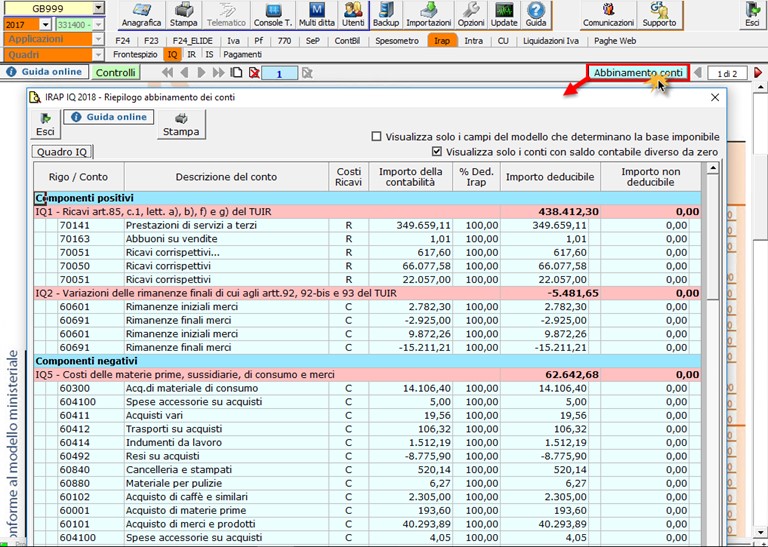768x547 pixels.
Task: Switch to Iva application tab
Action: click(x=233, y=41)
